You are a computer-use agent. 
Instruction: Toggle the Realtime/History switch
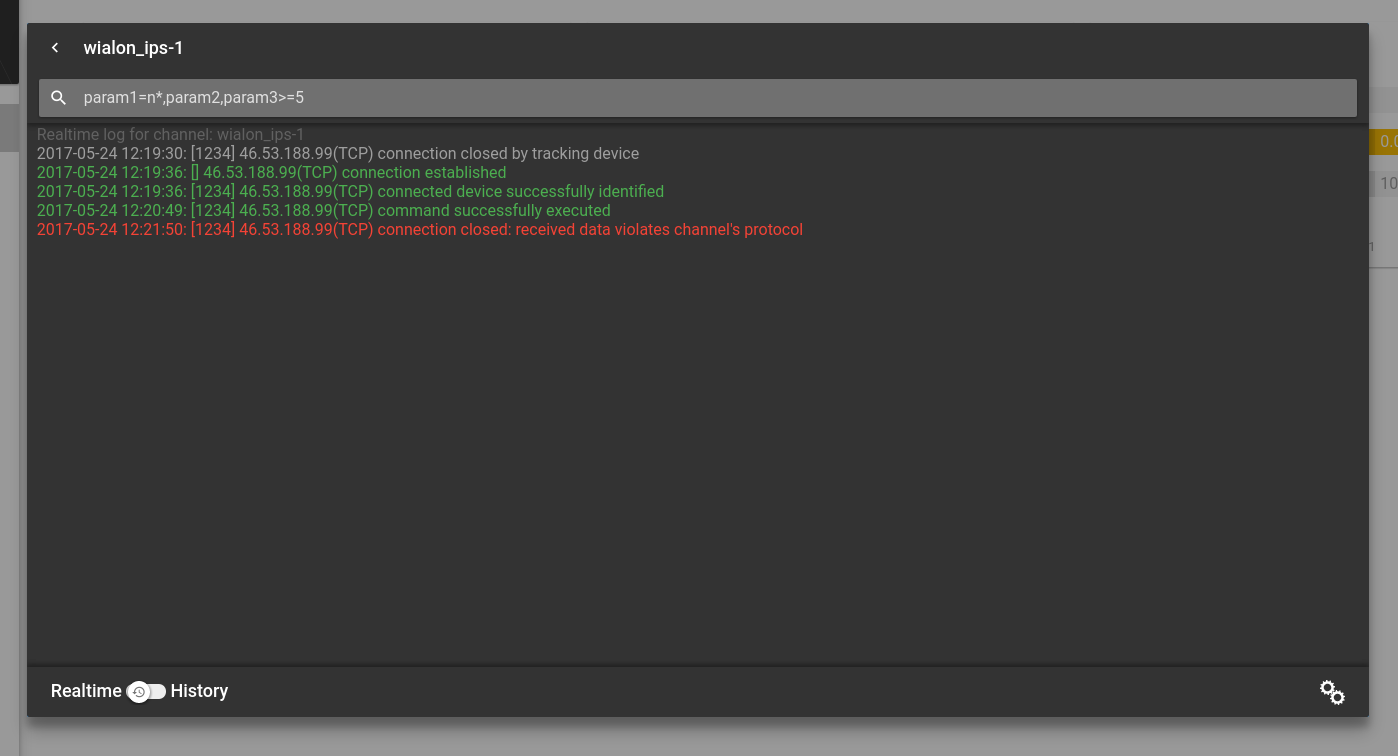[147, 692]
